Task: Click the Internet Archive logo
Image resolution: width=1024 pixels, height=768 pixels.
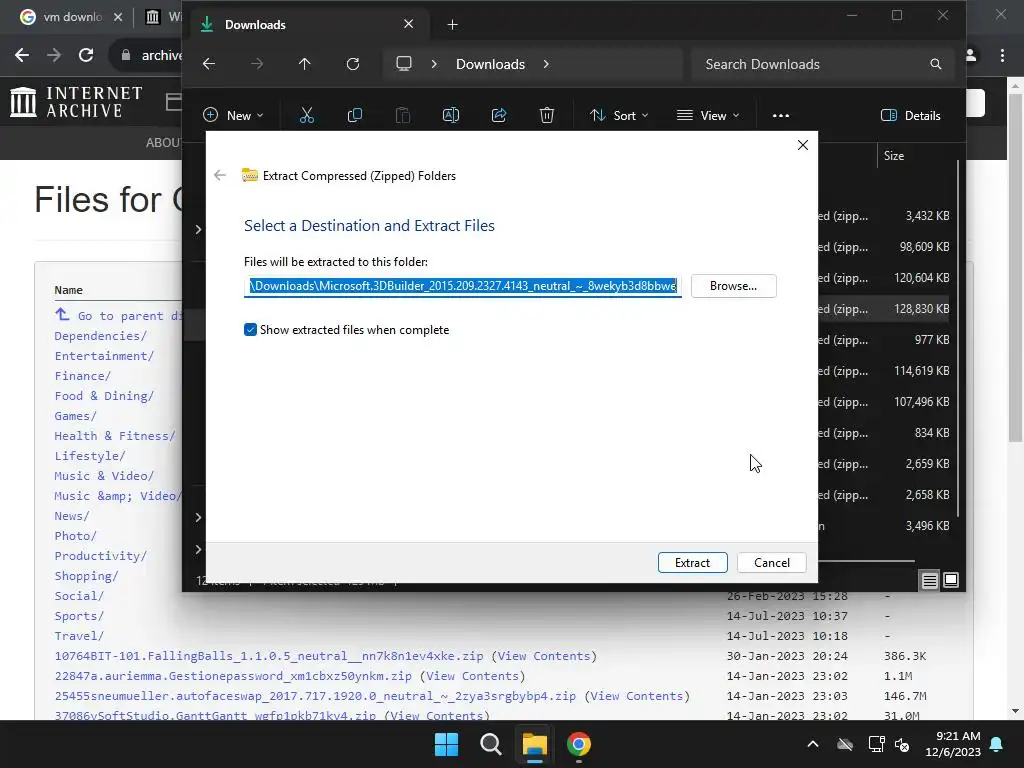Action: (76, 103)
